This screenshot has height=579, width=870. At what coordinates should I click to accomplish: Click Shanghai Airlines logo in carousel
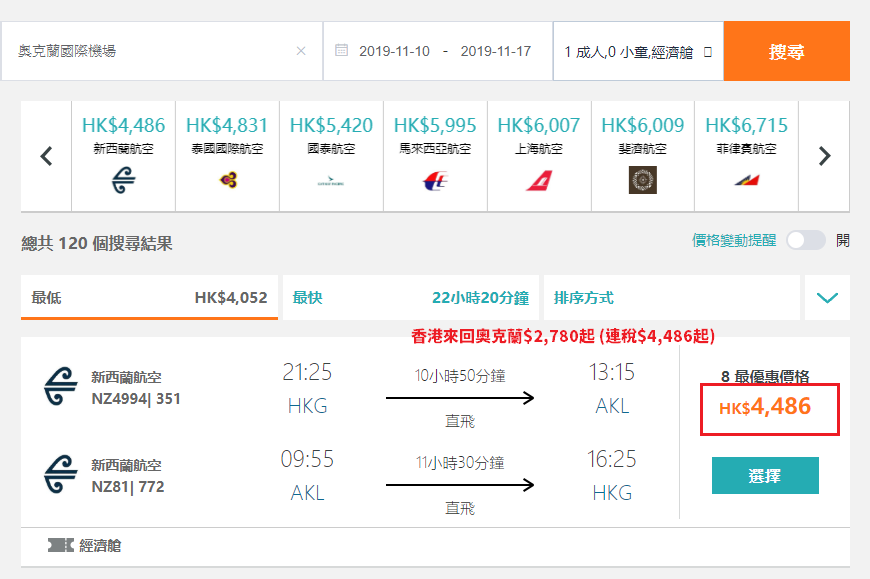tap(539, 180)
